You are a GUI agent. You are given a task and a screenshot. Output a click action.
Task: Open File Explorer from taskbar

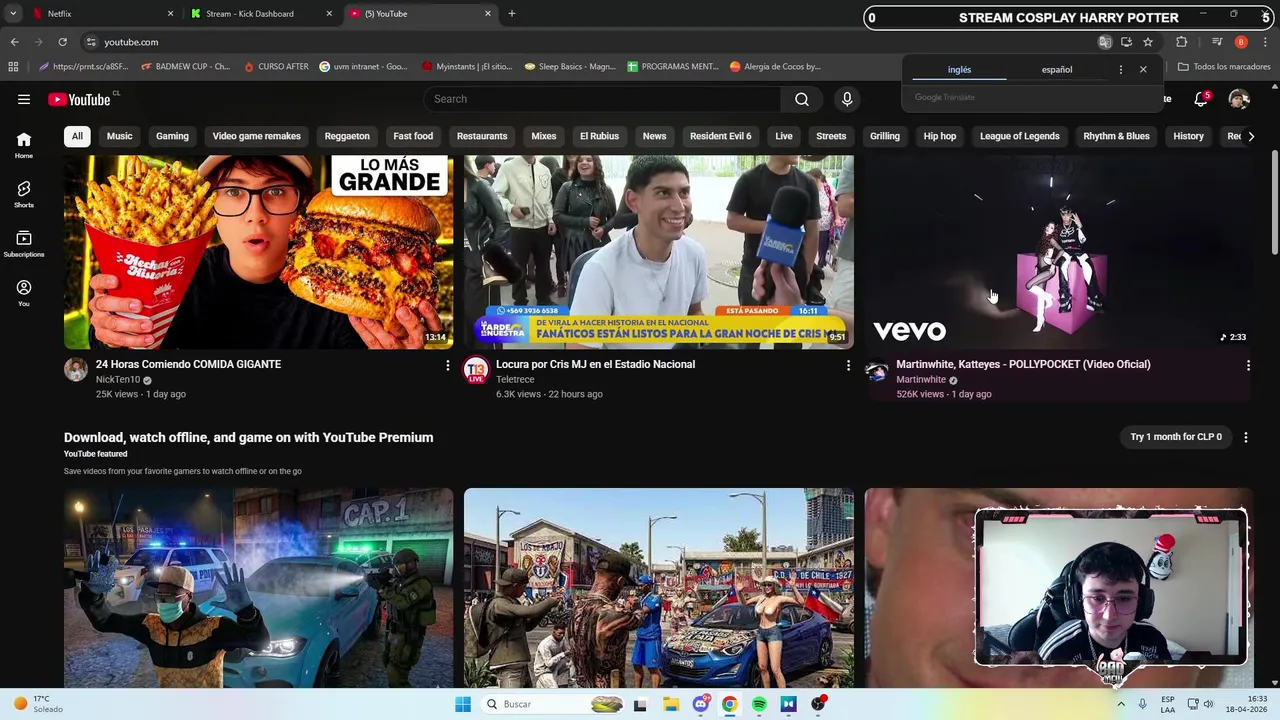[671, 704]
